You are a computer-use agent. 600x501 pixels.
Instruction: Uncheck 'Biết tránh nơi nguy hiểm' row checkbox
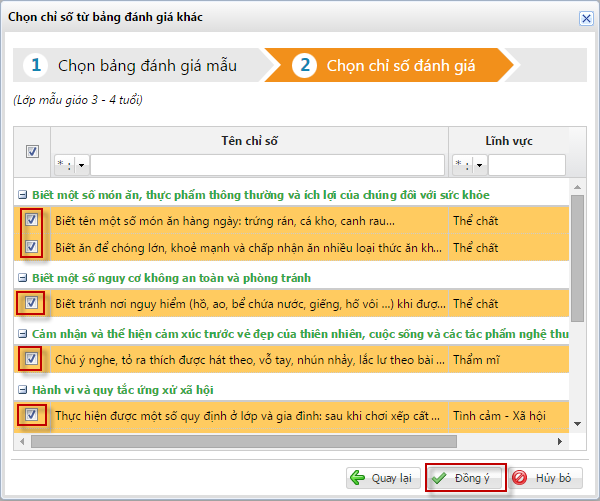click(x=31, y=303)
